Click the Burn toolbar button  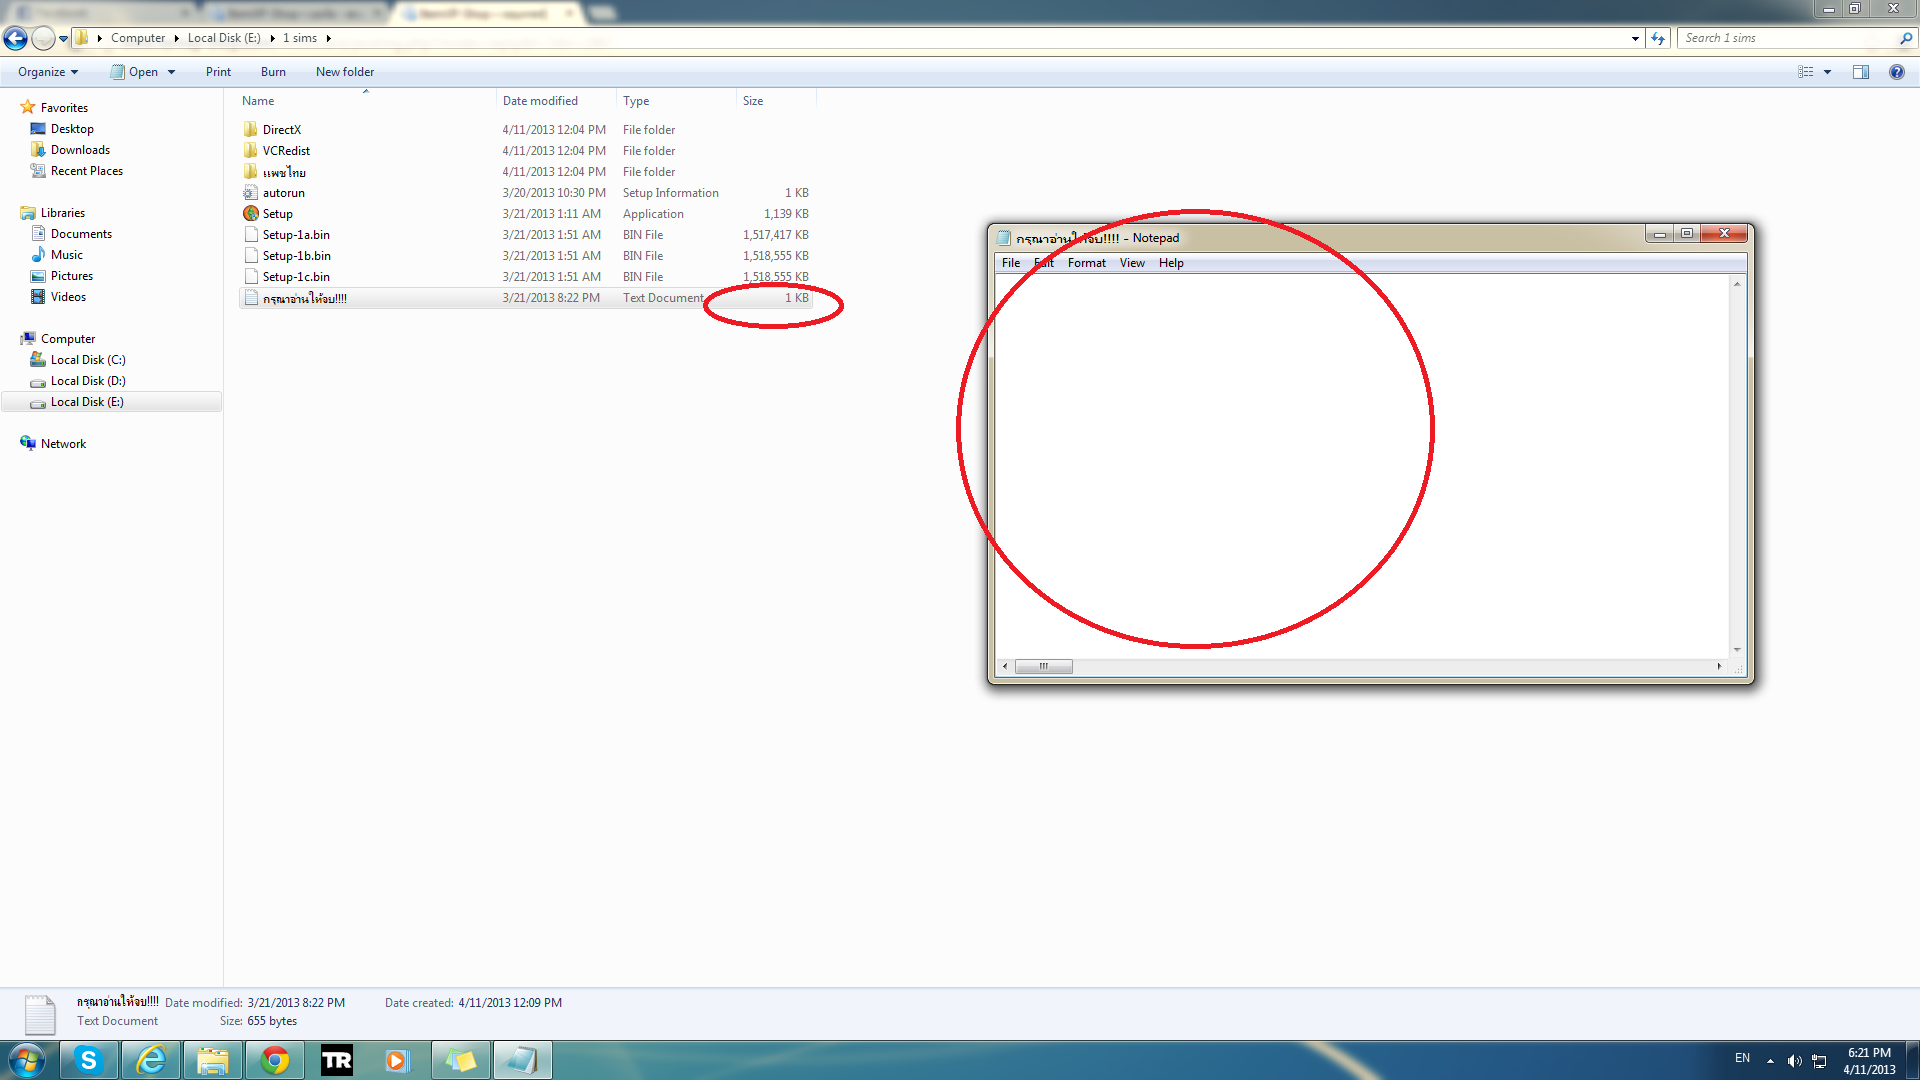[x=273, y=72]
